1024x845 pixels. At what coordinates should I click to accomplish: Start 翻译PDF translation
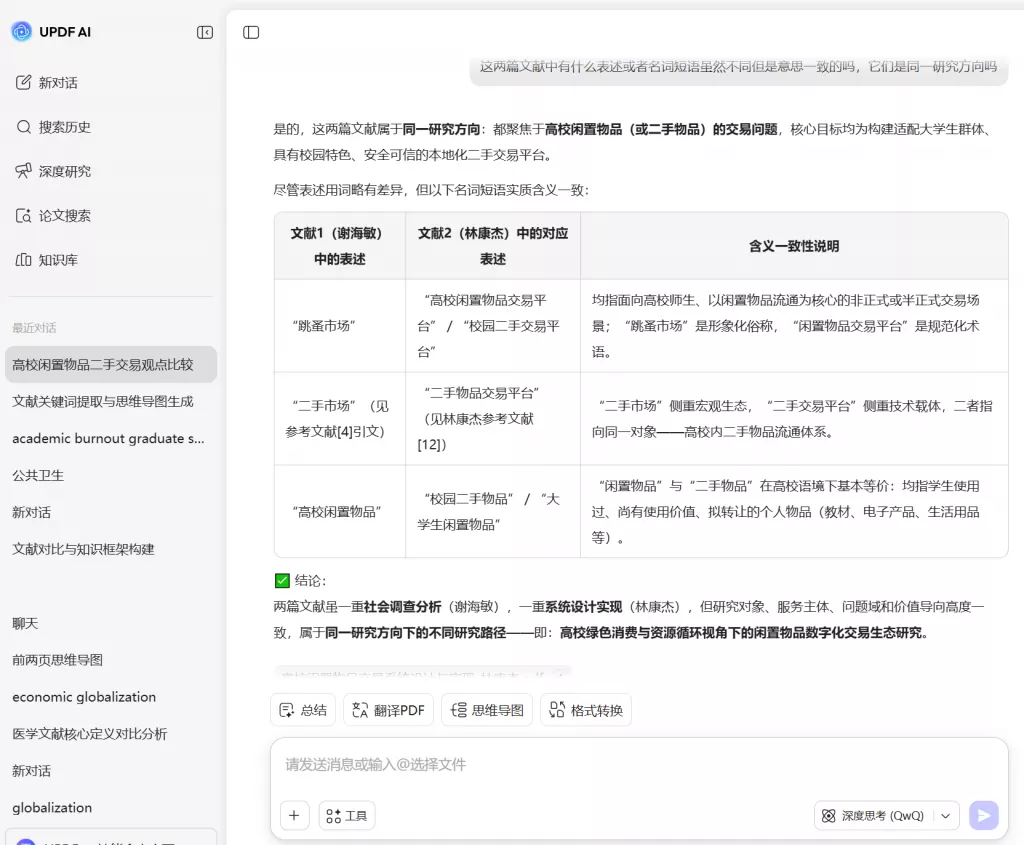click(388, 709)
